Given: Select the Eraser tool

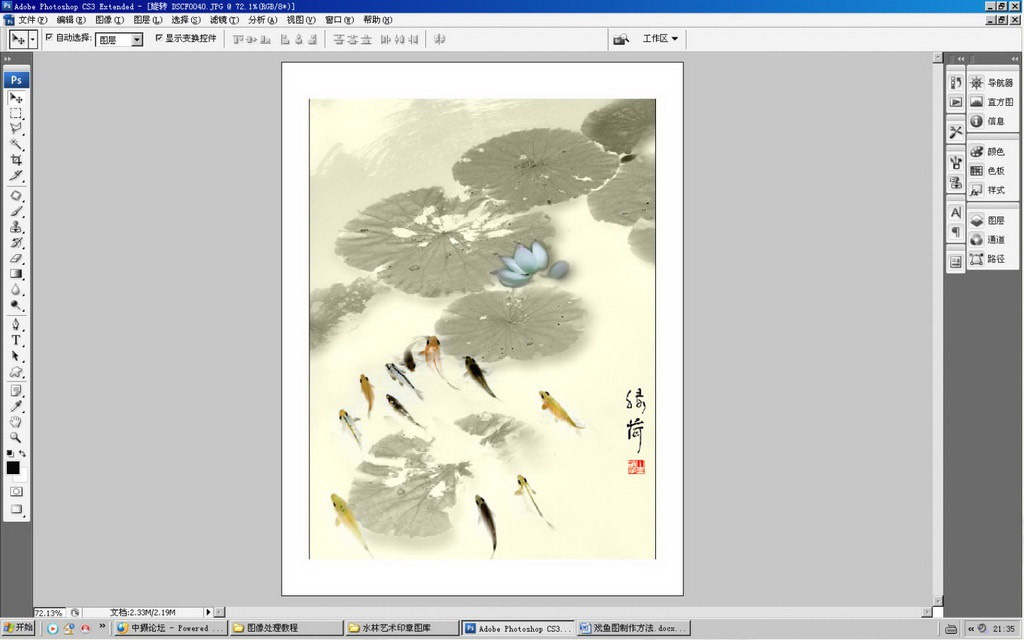Looking at the screenshot, I should 16,258.
